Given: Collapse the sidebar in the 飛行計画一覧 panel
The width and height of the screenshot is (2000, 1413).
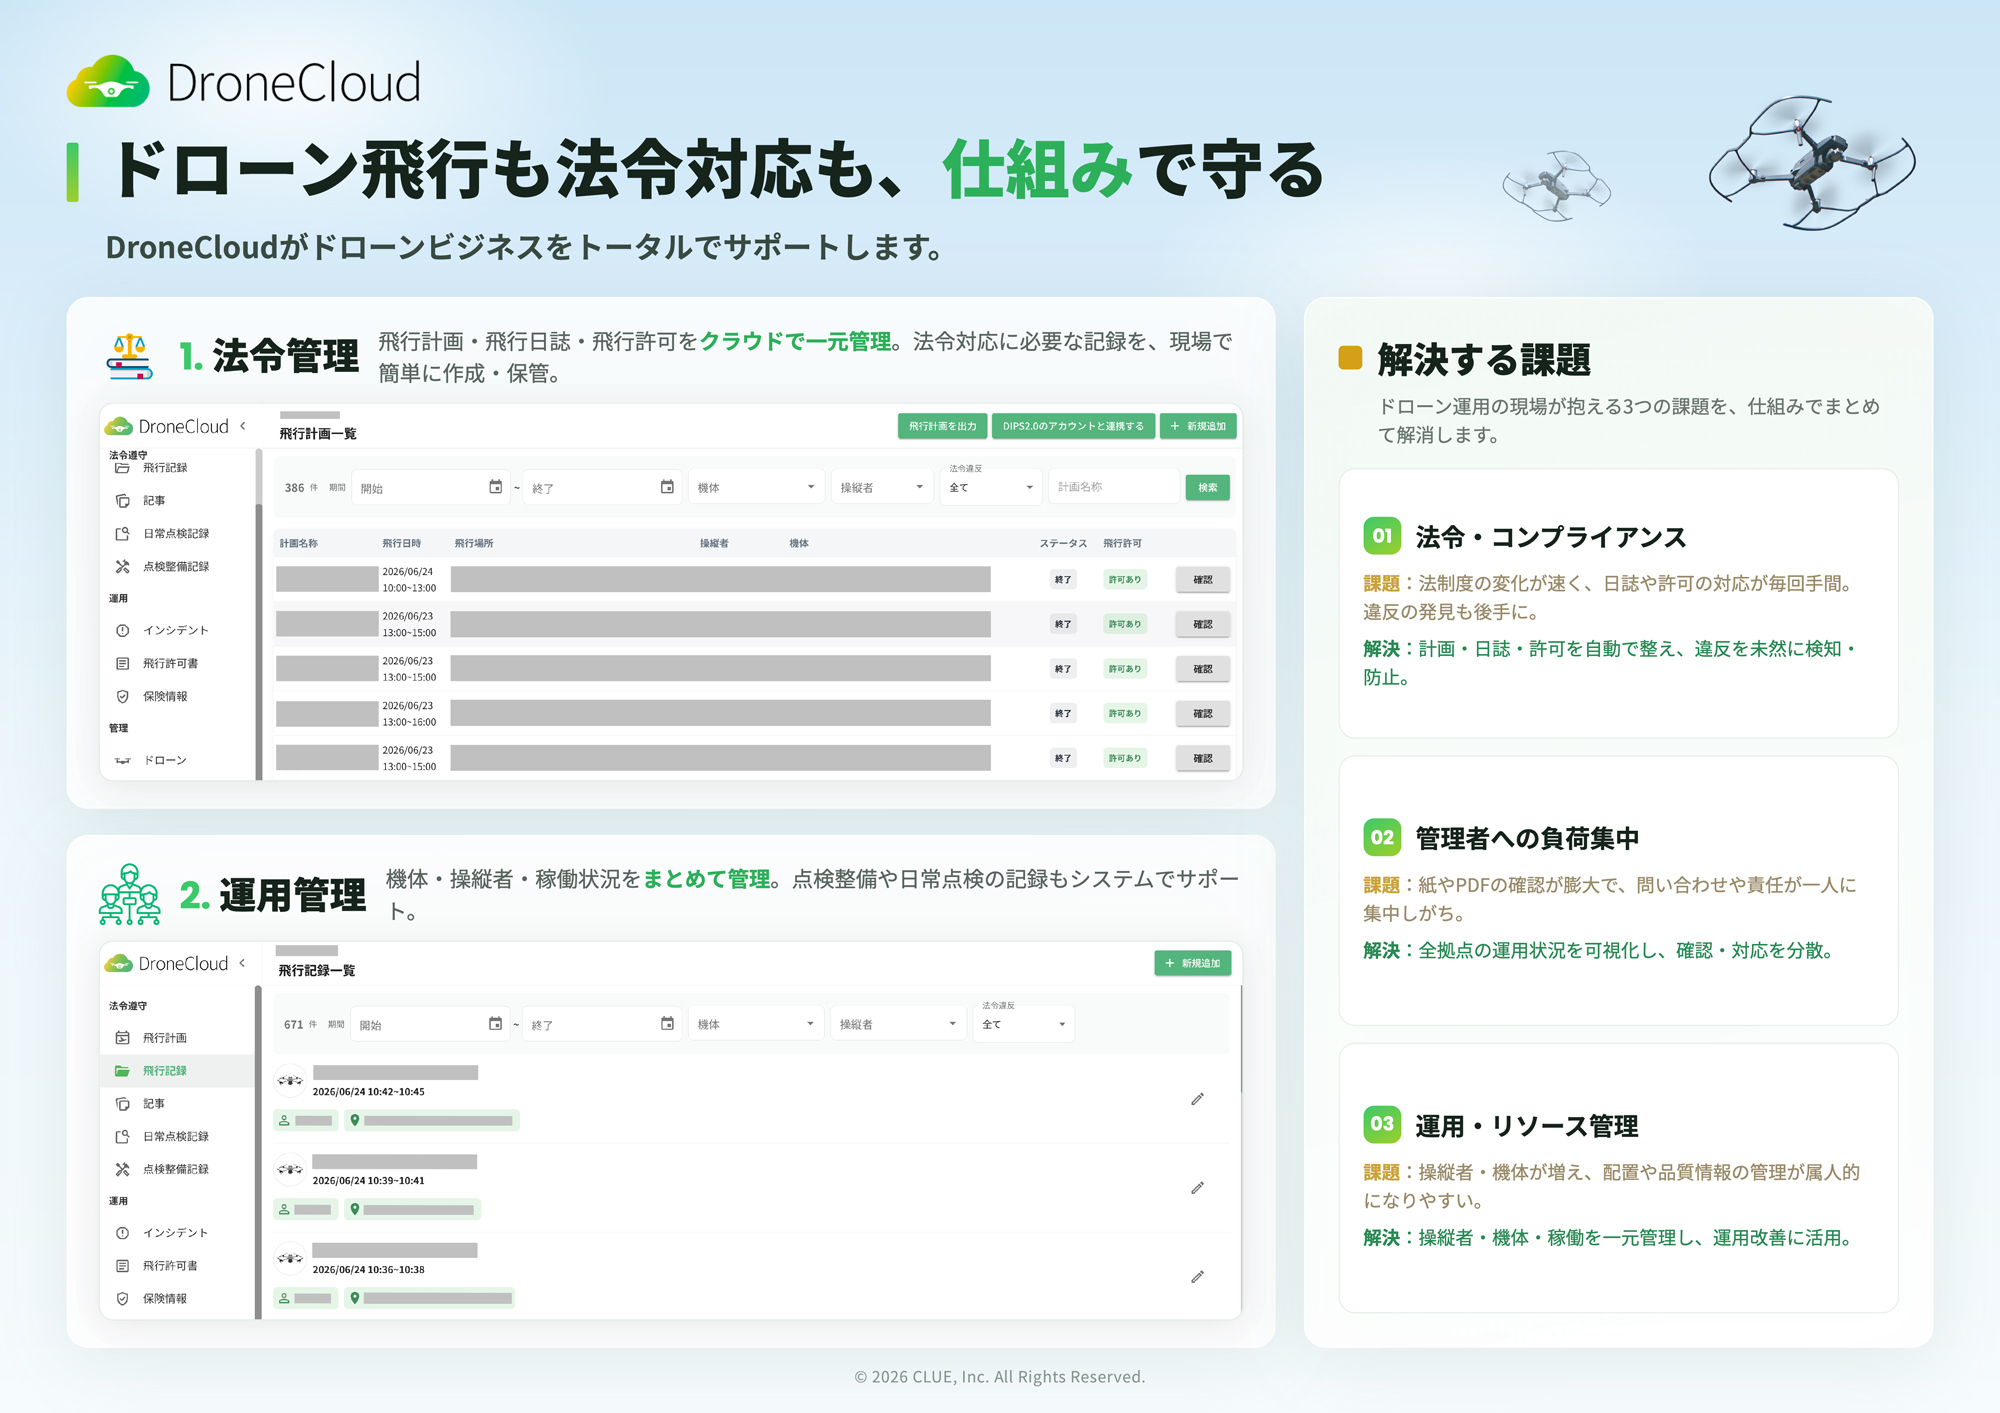Looking at the screenshot, I should coord(243,426).
